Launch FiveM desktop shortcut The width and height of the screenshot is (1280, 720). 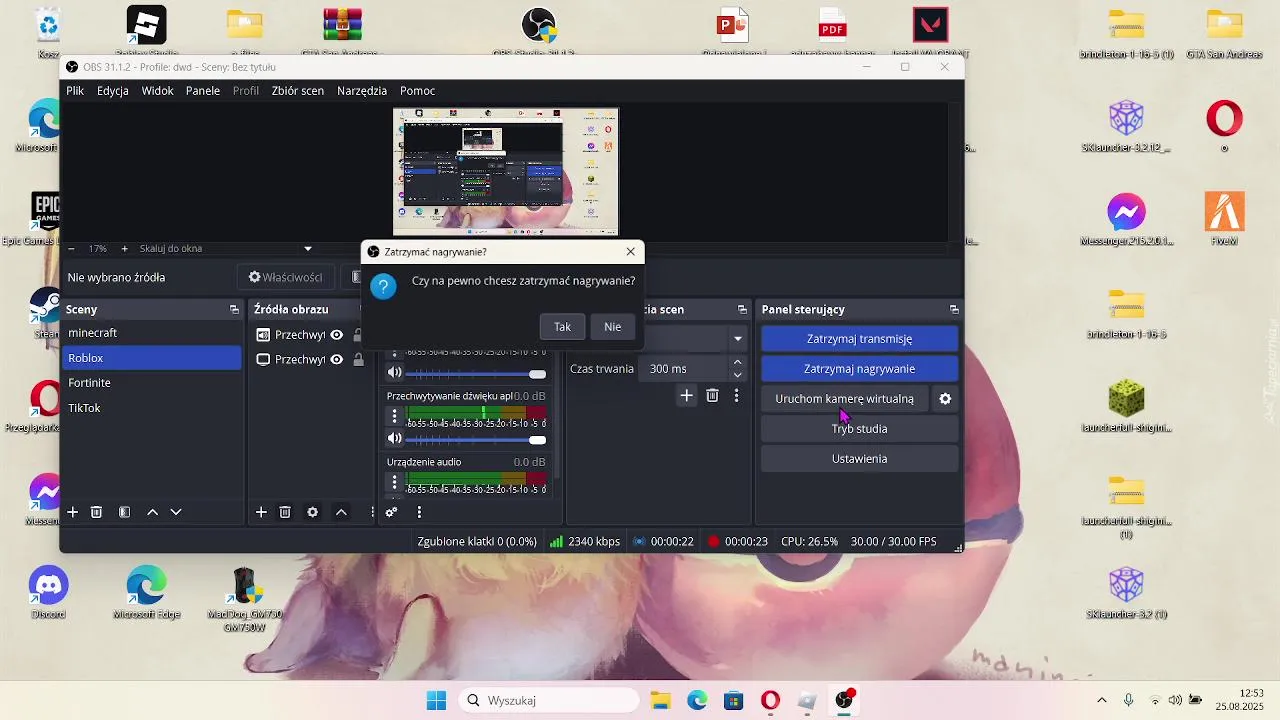1224,219
